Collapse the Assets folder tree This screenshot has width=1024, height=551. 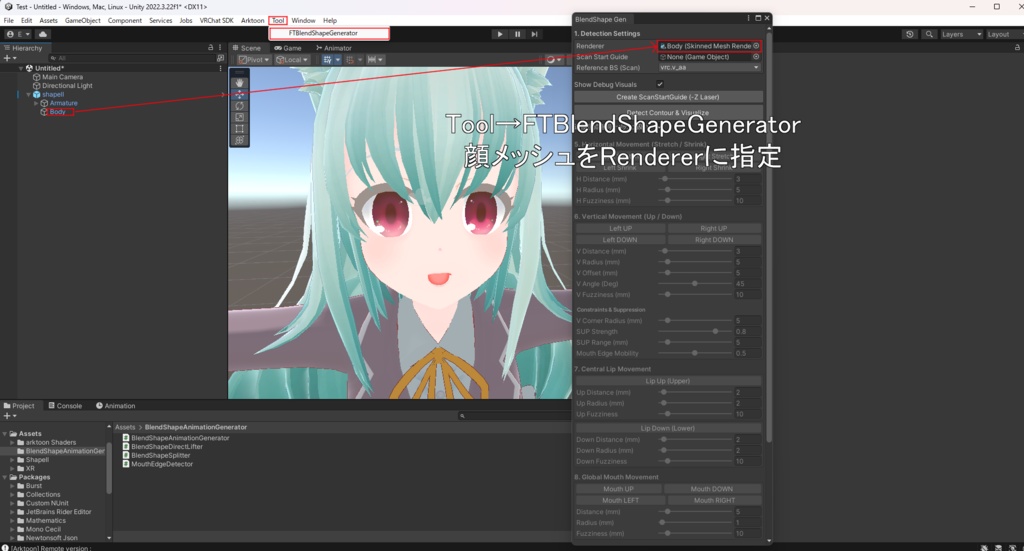tap(5, 433)
